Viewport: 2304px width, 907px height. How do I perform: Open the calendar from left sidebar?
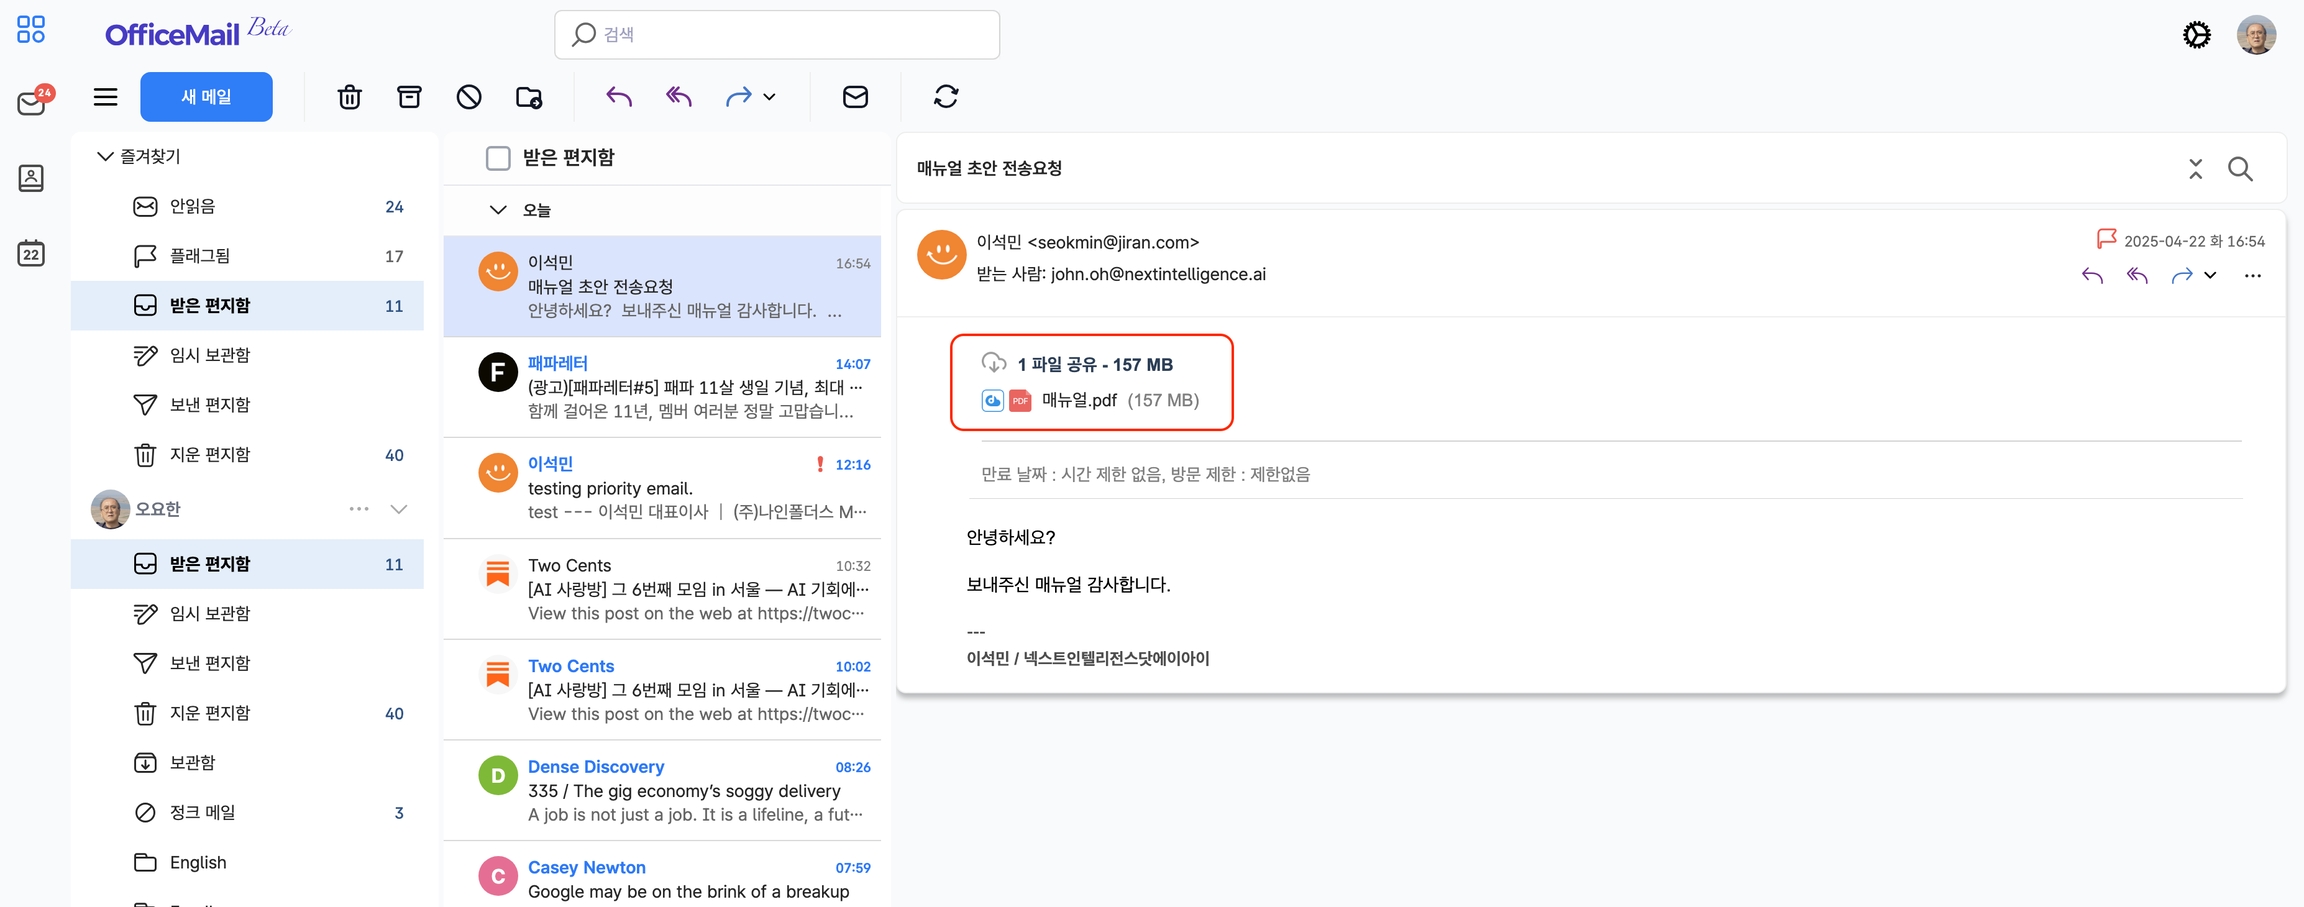pyautogui.click(x=31, y=253)
